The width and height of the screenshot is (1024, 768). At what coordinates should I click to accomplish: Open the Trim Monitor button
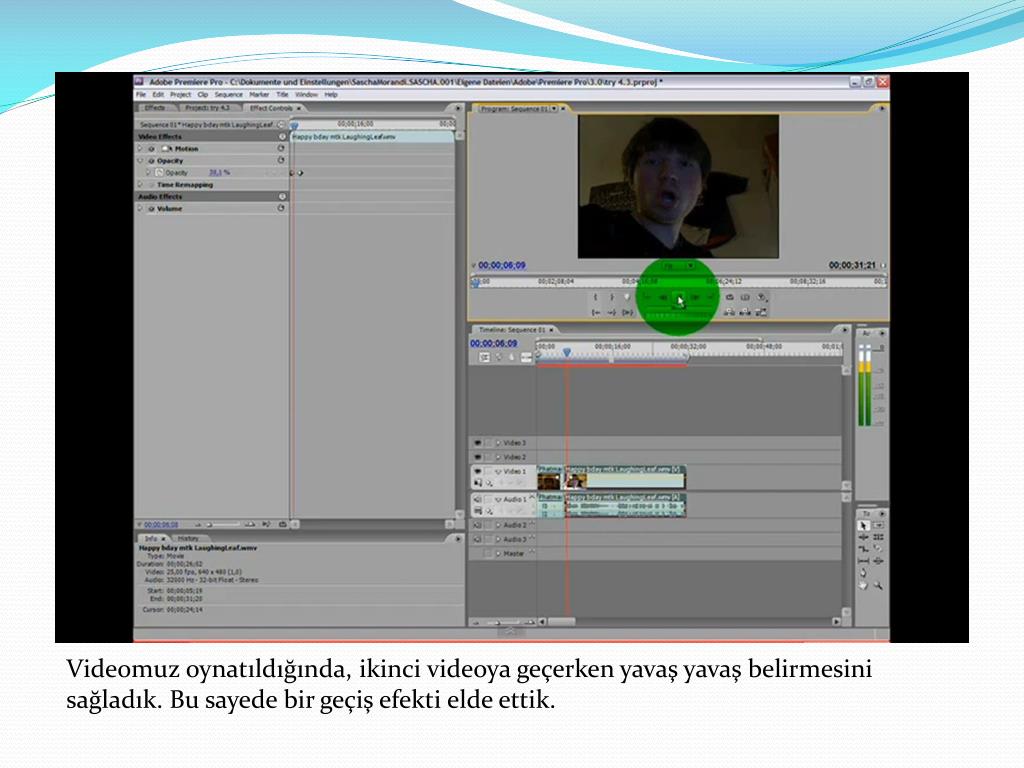[761, 313]
